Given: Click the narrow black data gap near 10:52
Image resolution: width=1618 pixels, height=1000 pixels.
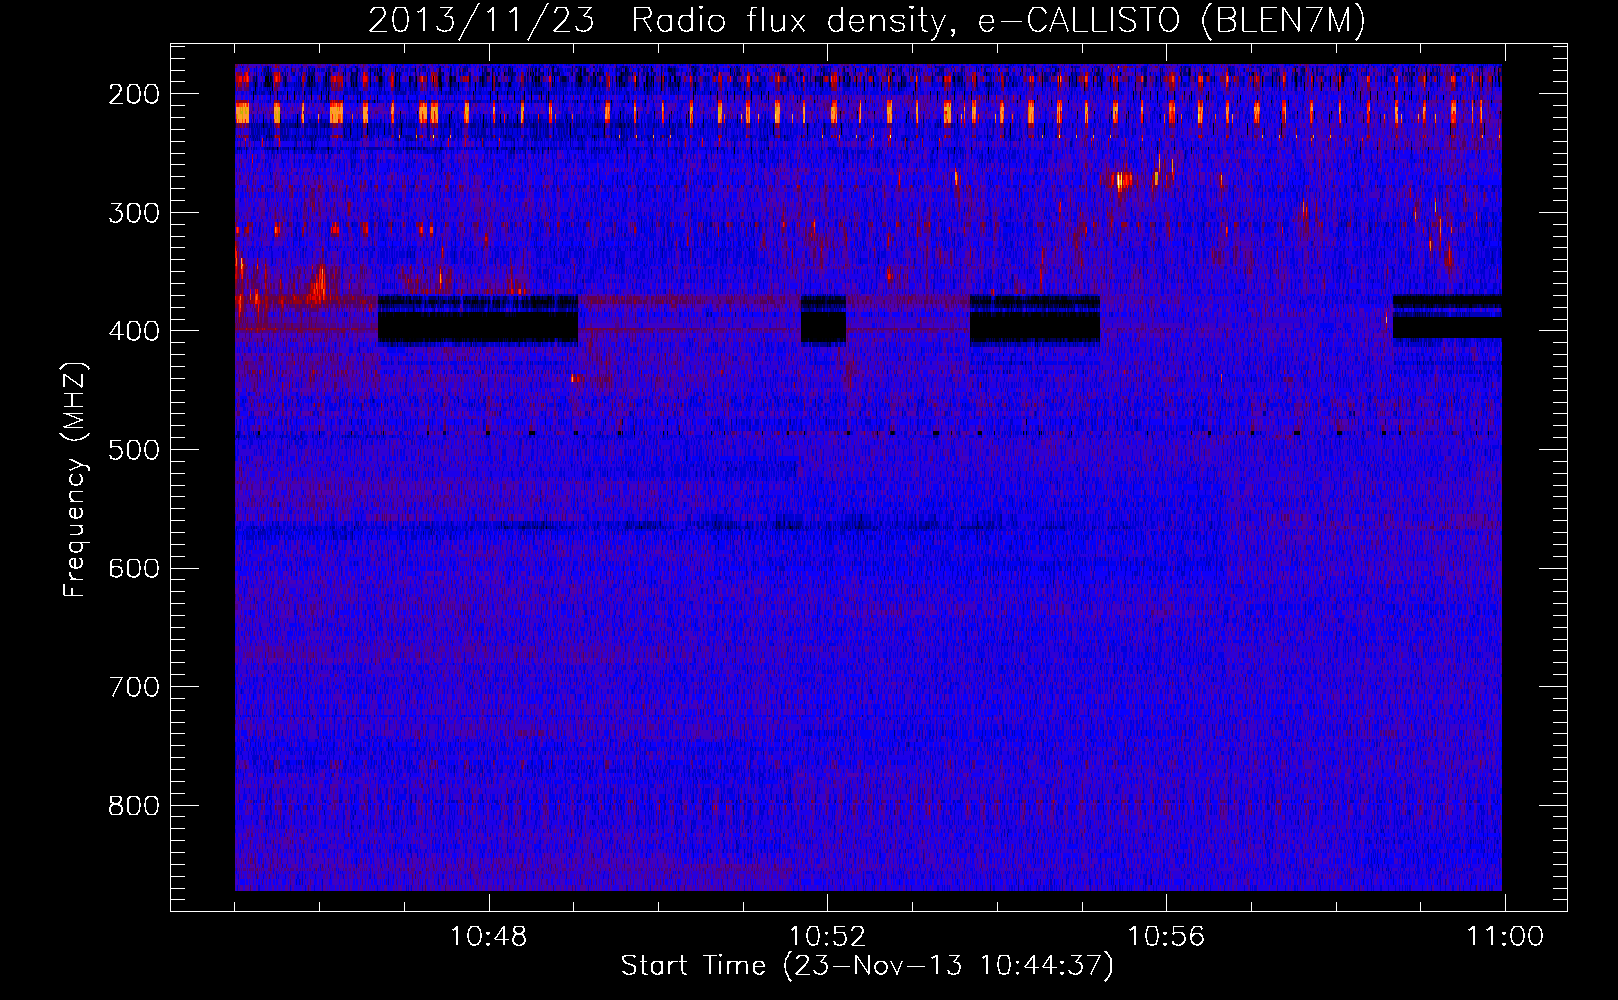Looking at the screenshot, I should pos(824,320).
